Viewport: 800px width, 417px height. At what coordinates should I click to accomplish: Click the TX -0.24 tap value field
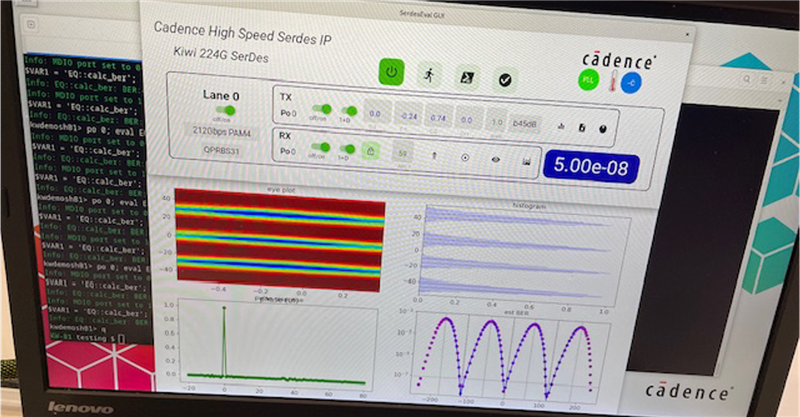pyautogui.click(x=408, y=116)
